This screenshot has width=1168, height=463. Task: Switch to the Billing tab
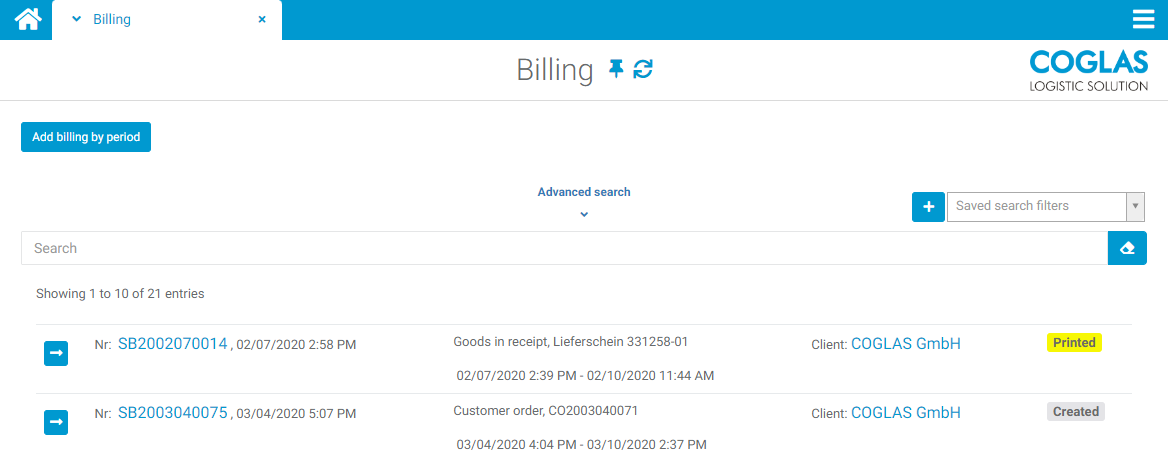pos(112,19)
